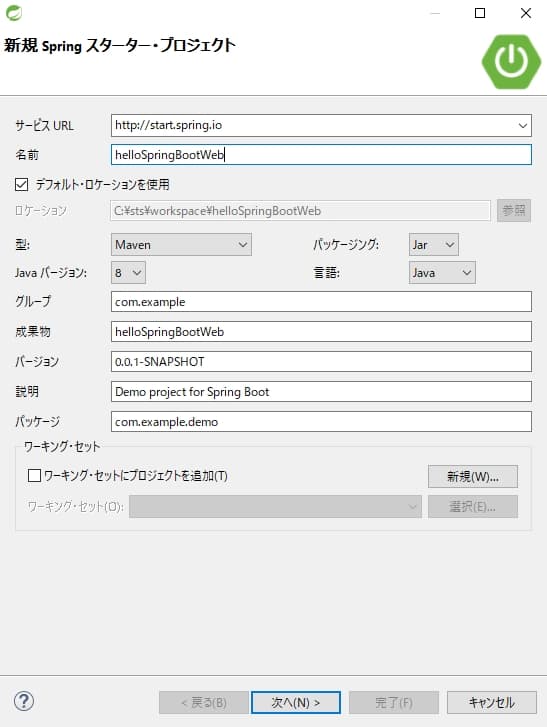547x727 pixels.
Task: Click the 新規(W)... button
Action: click(x=473, y=476)
